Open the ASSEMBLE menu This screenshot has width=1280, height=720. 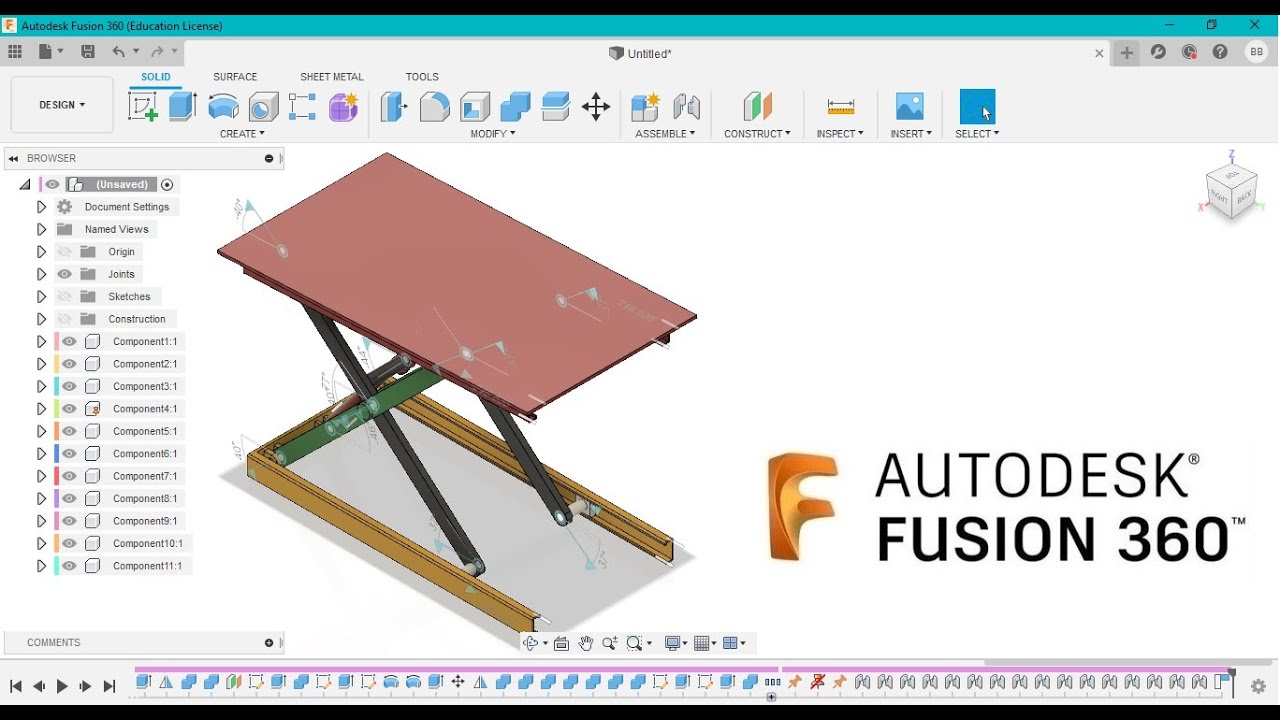coord(665,133)
